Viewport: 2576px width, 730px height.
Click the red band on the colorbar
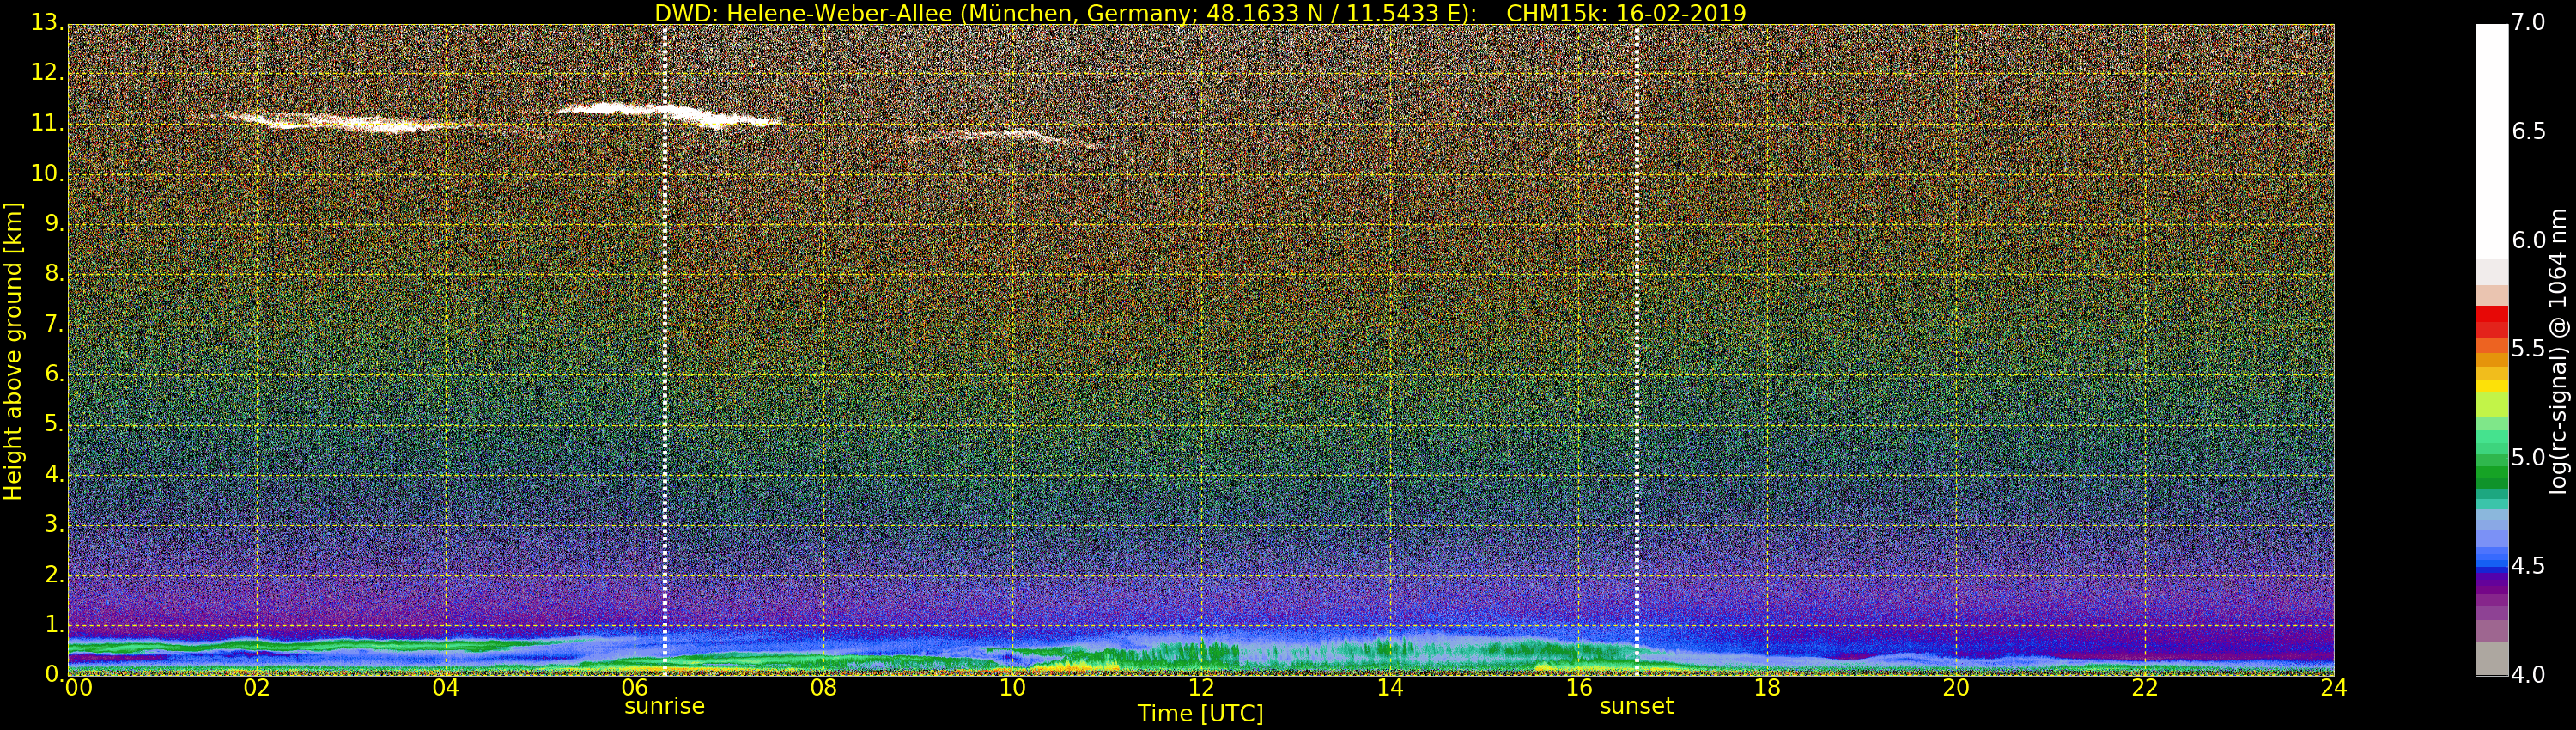pos(2491,320)
